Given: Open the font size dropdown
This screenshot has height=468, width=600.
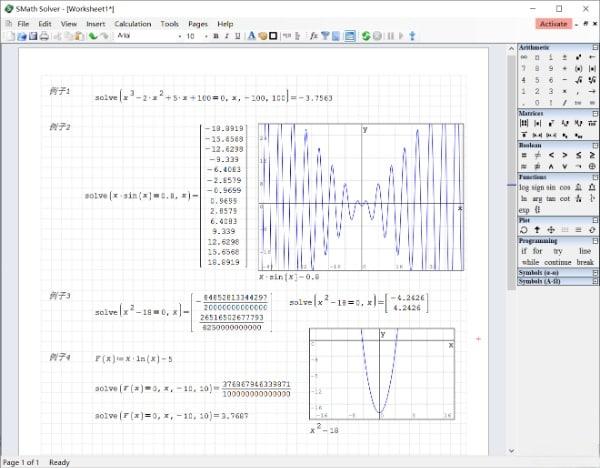Looking at the screenshot, I should 206,36.
